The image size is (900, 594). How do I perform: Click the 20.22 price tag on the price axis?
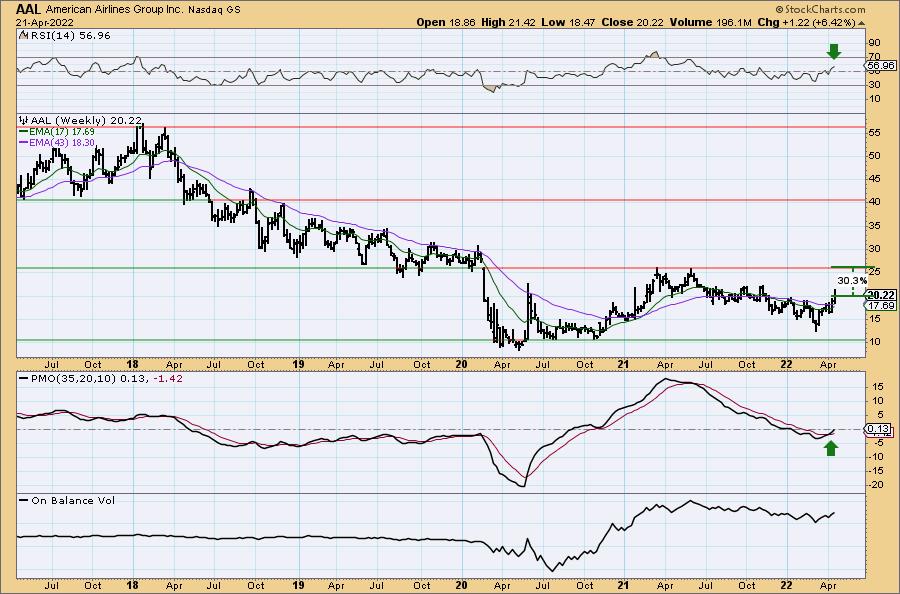[882, 296]
